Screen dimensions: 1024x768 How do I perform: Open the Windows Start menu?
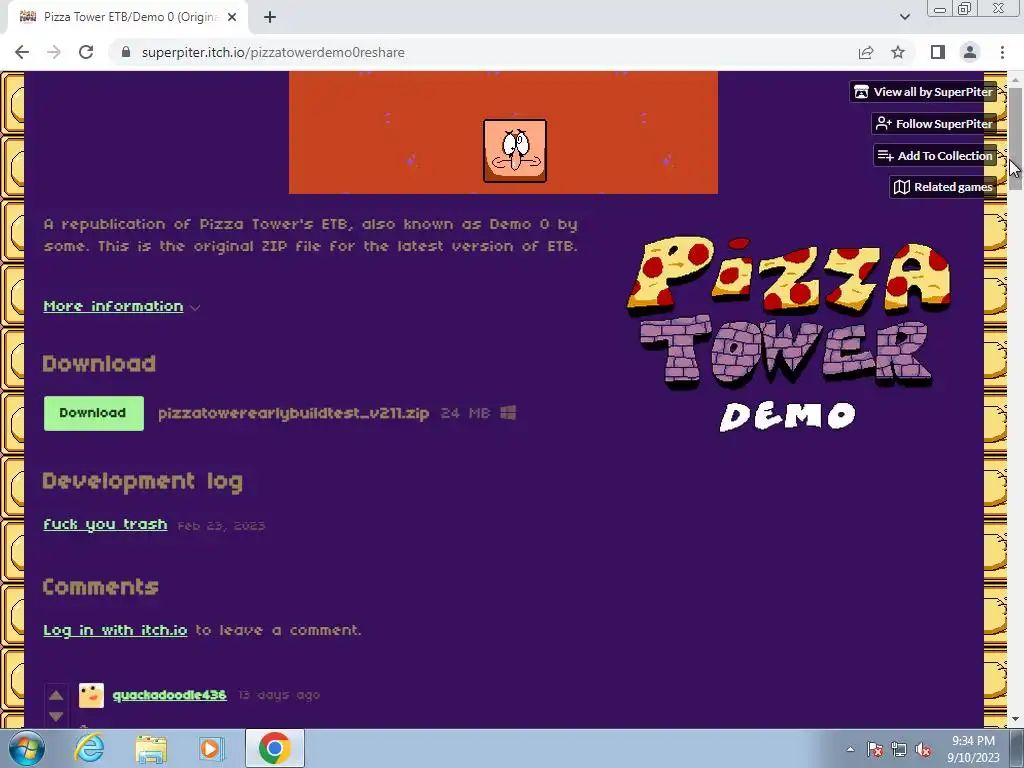[26, 748]
